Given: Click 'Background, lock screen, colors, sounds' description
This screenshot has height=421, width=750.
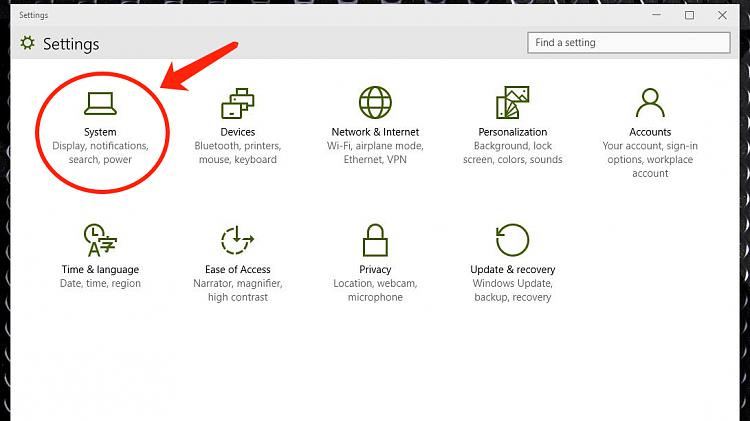Looking at the screenshot, I should coord(513,153).
